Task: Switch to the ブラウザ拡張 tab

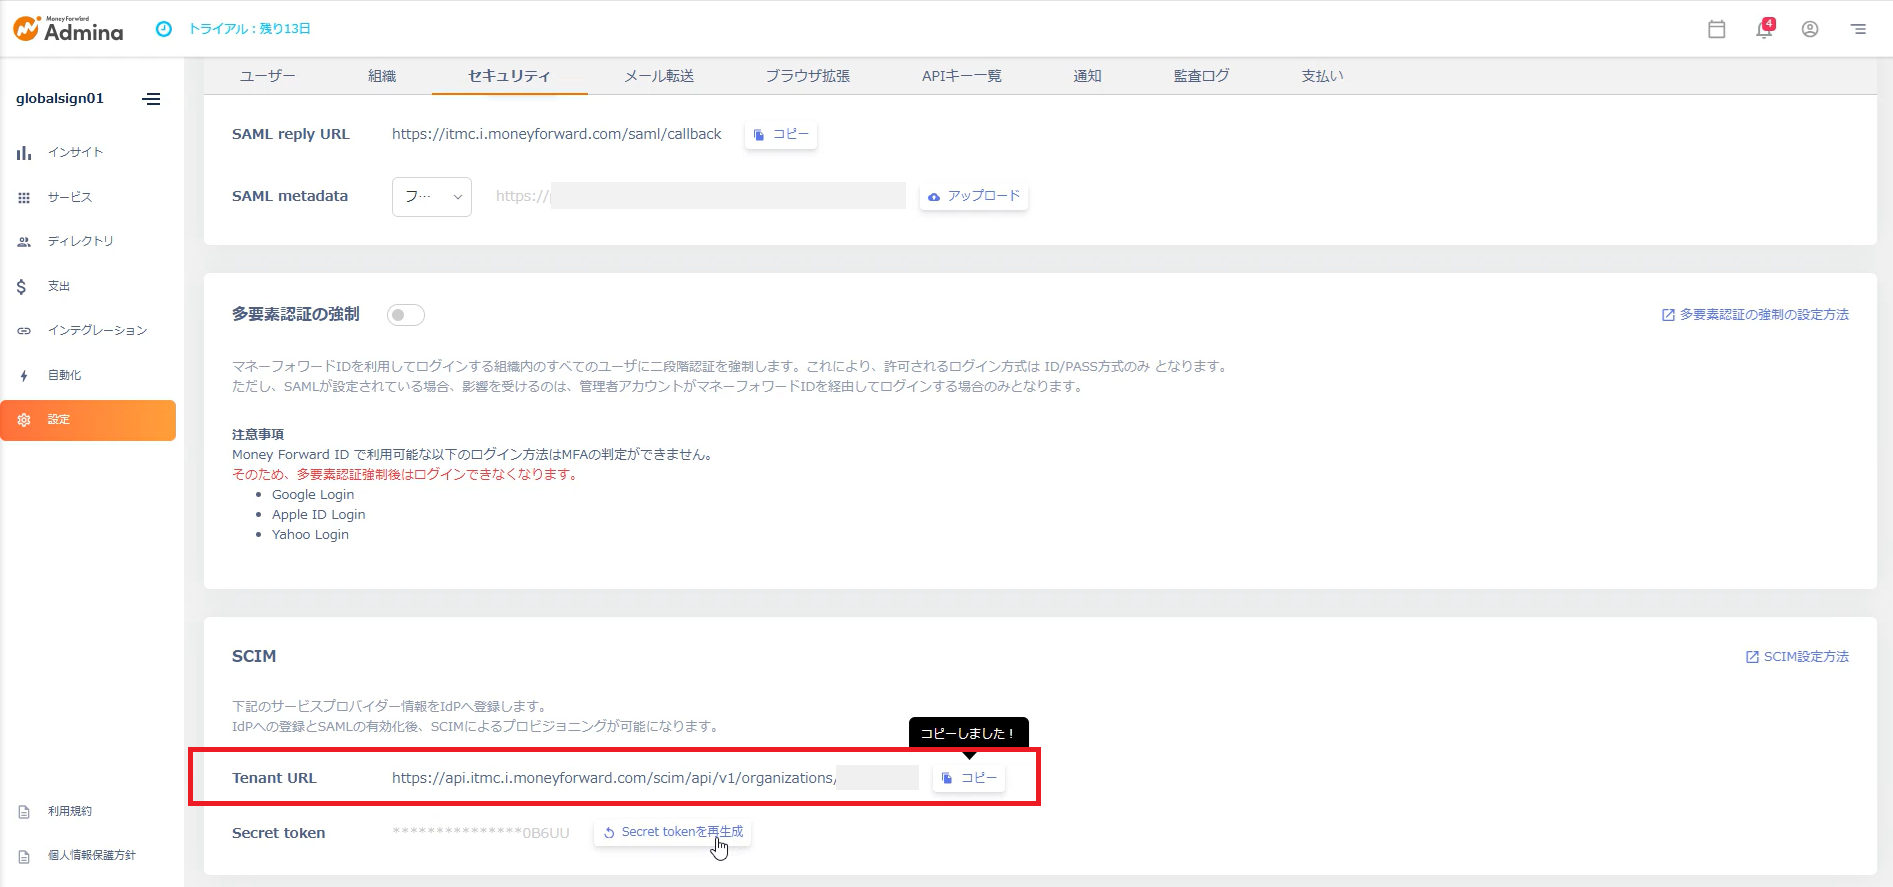Action: point(807,76)
